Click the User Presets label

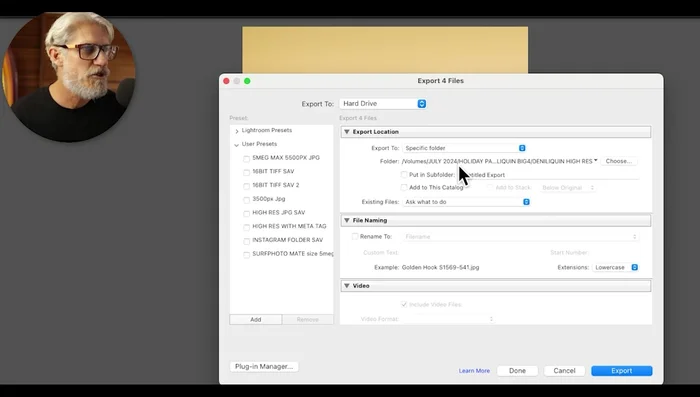(x=259, y=144)
